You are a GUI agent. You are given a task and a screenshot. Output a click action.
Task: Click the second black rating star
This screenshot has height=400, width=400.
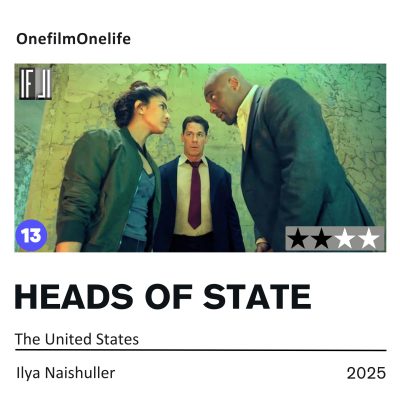pyautogui.click(x=321, y=239)
